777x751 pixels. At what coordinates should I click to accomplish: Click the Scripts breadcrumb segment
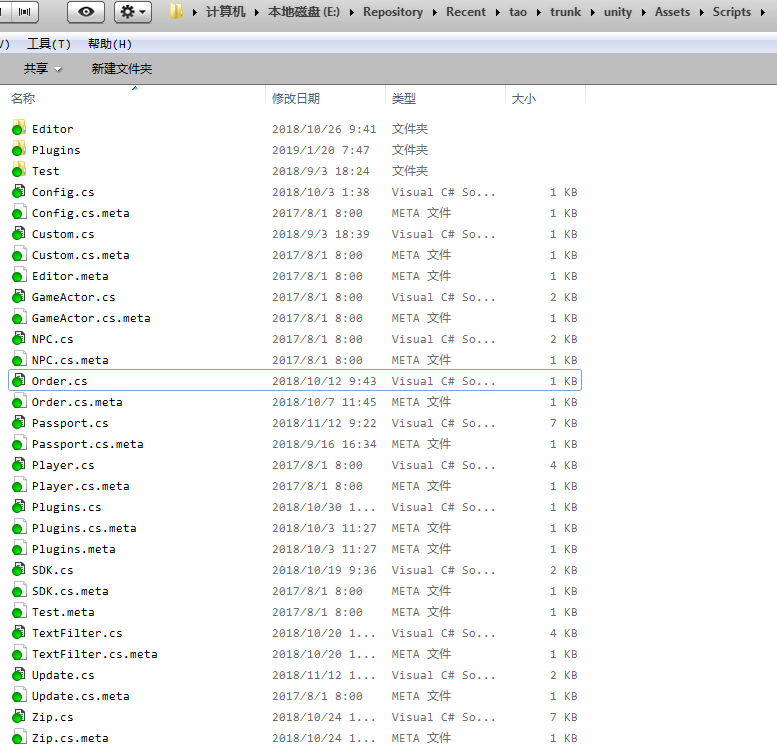tap(732, 12)
